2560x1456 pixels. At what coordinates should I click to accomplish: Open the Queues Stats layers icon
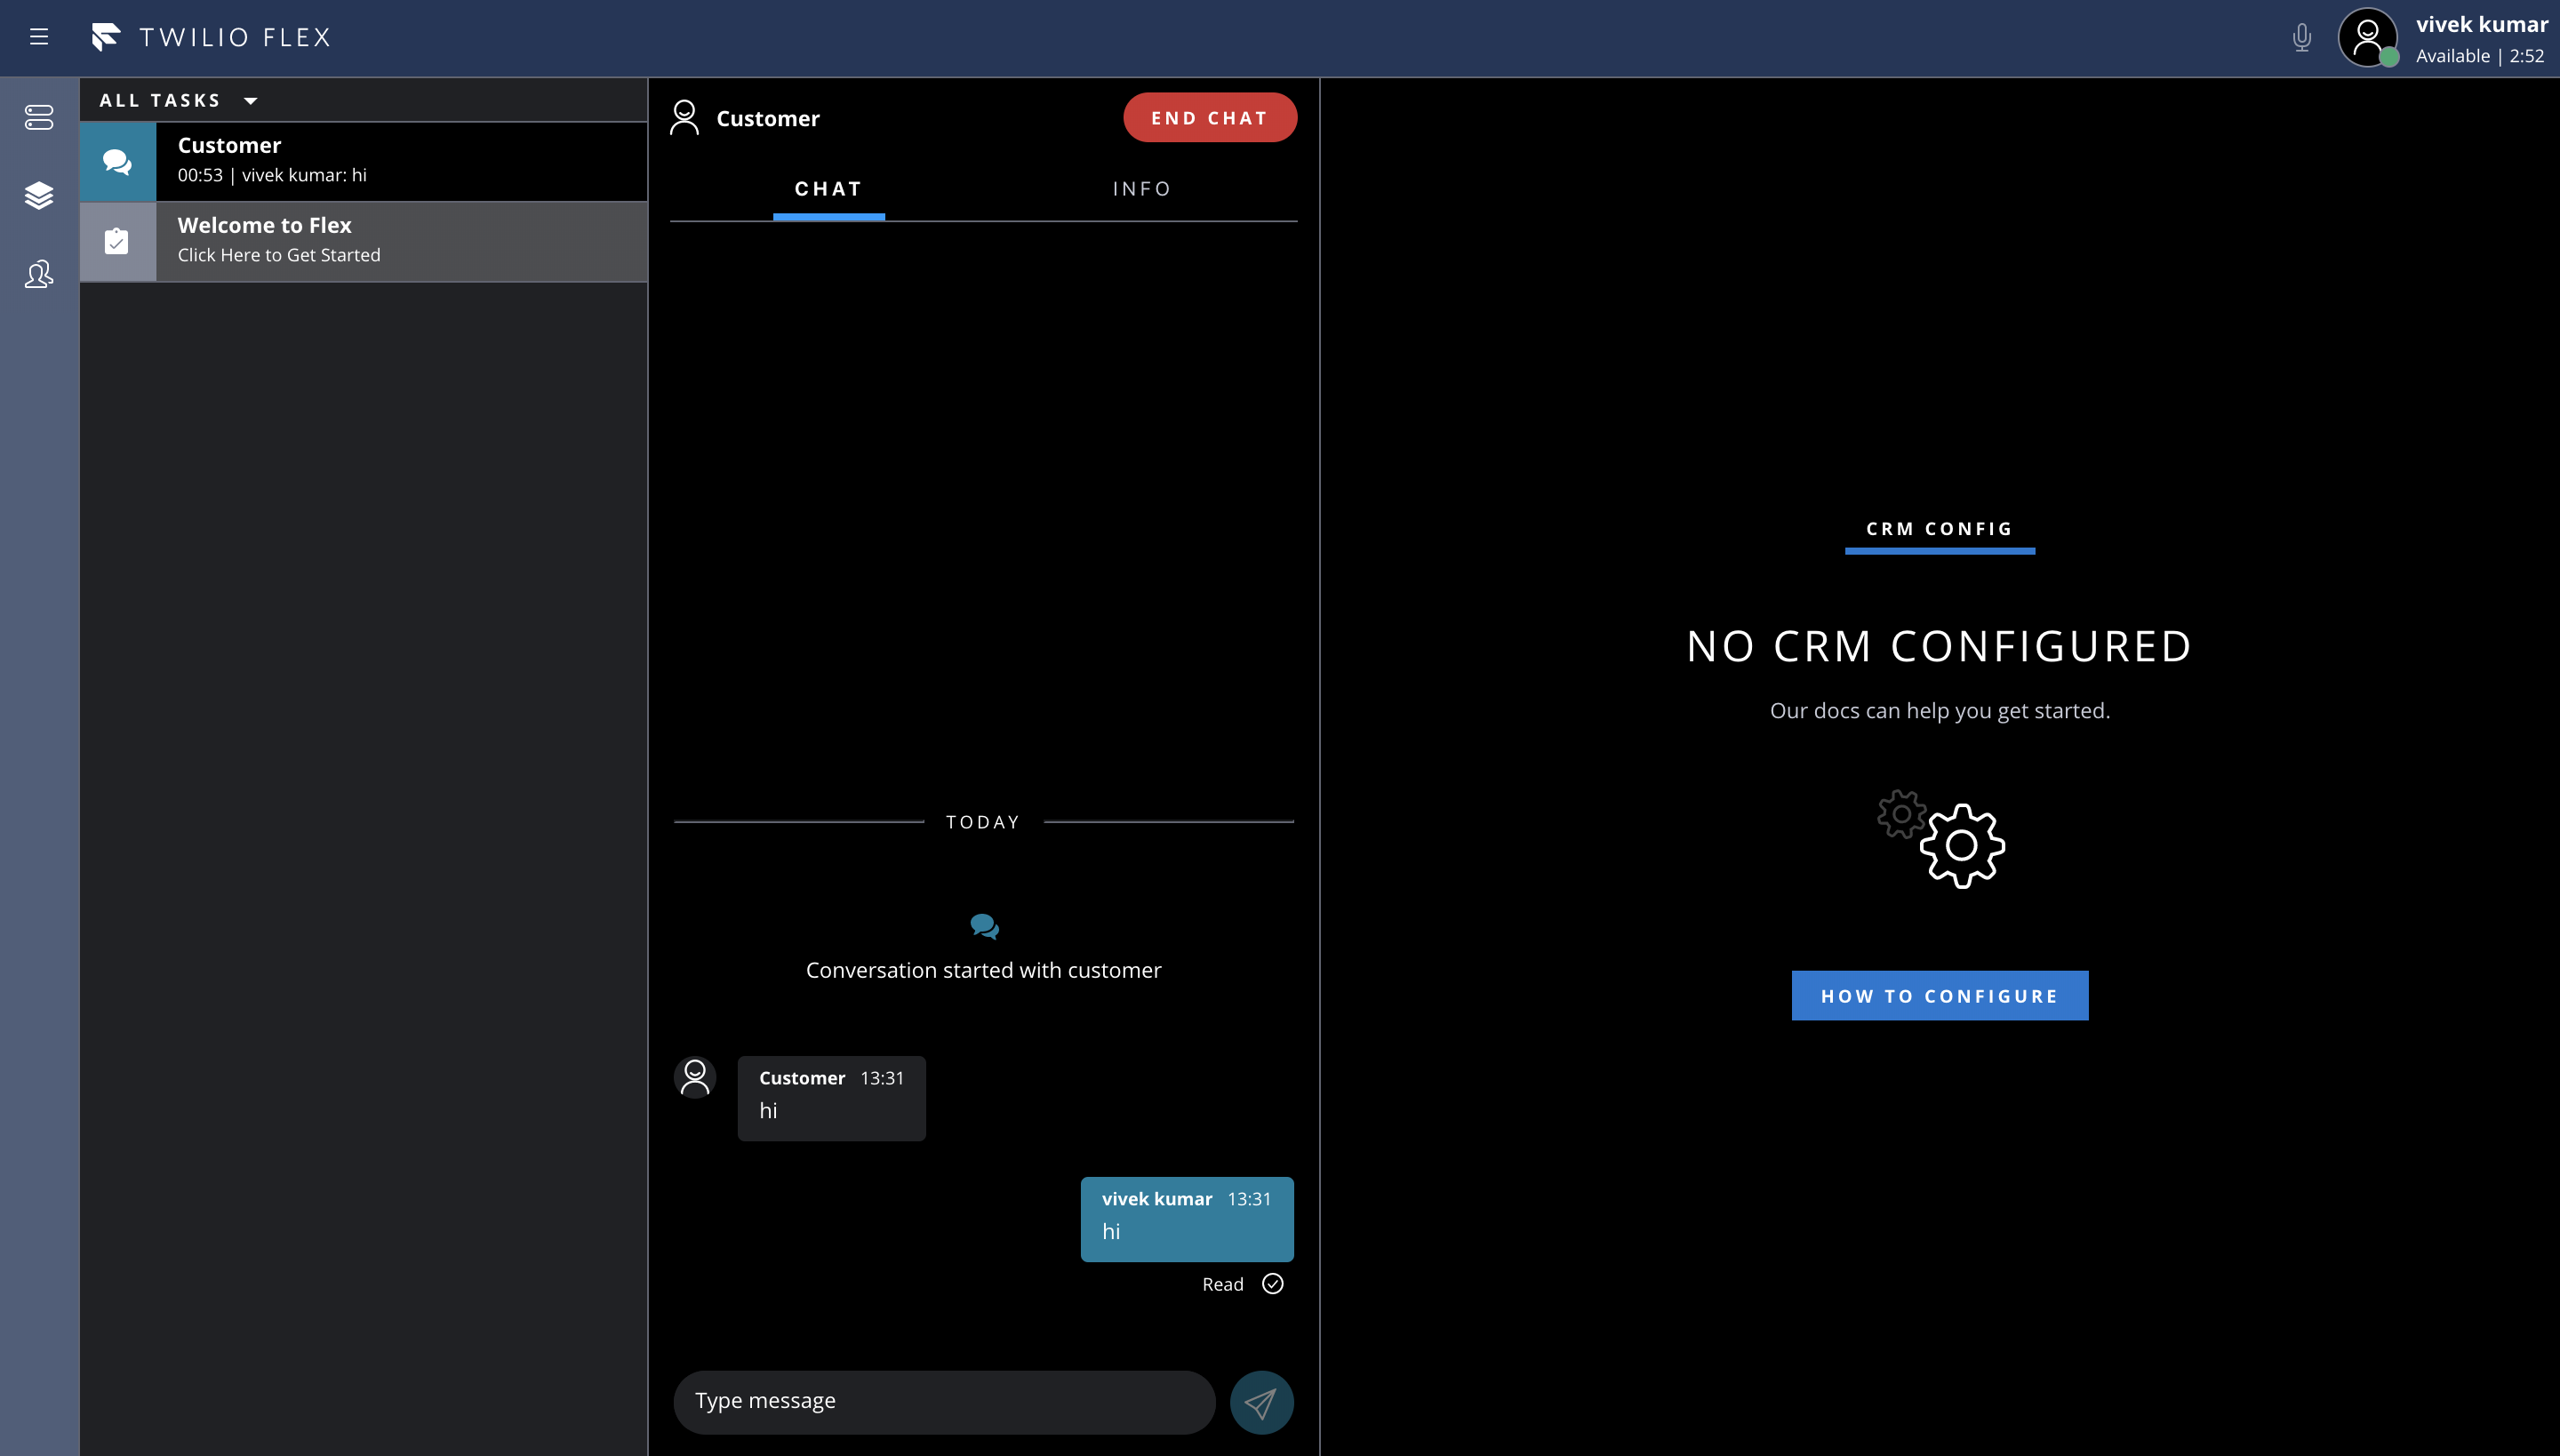(x=39, y=195)
